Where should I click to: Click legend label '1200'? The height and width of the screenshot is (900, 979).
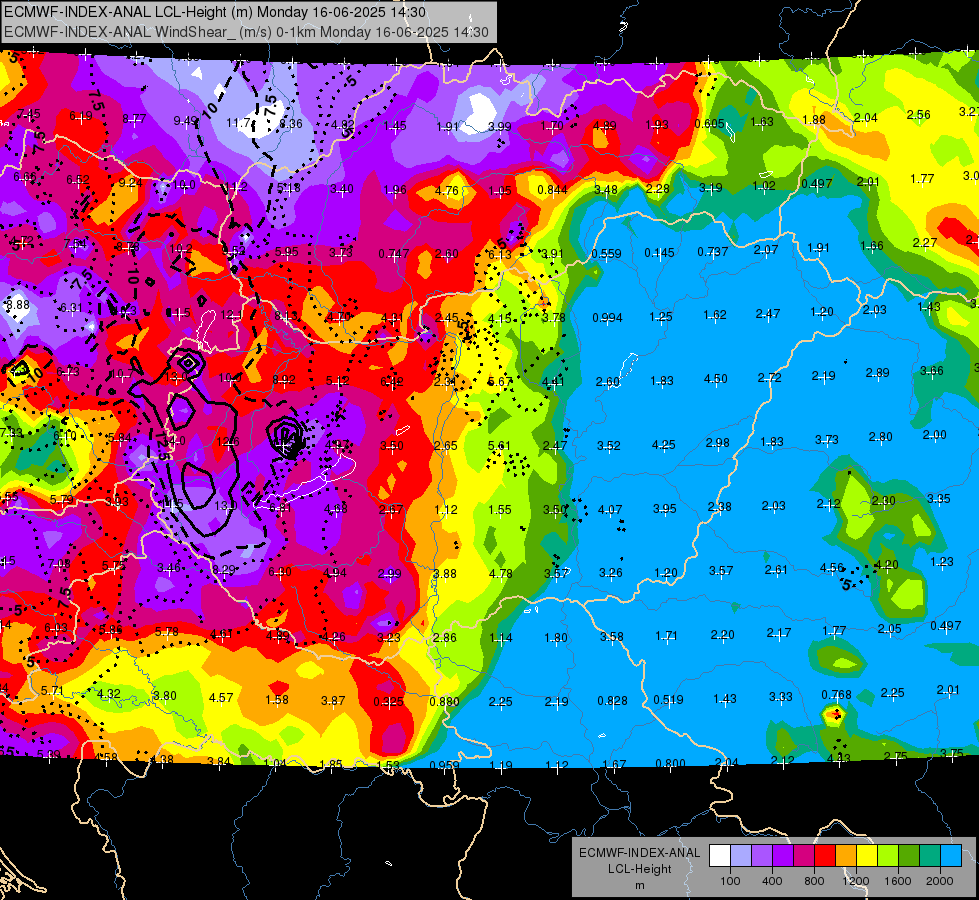[856, 881]
